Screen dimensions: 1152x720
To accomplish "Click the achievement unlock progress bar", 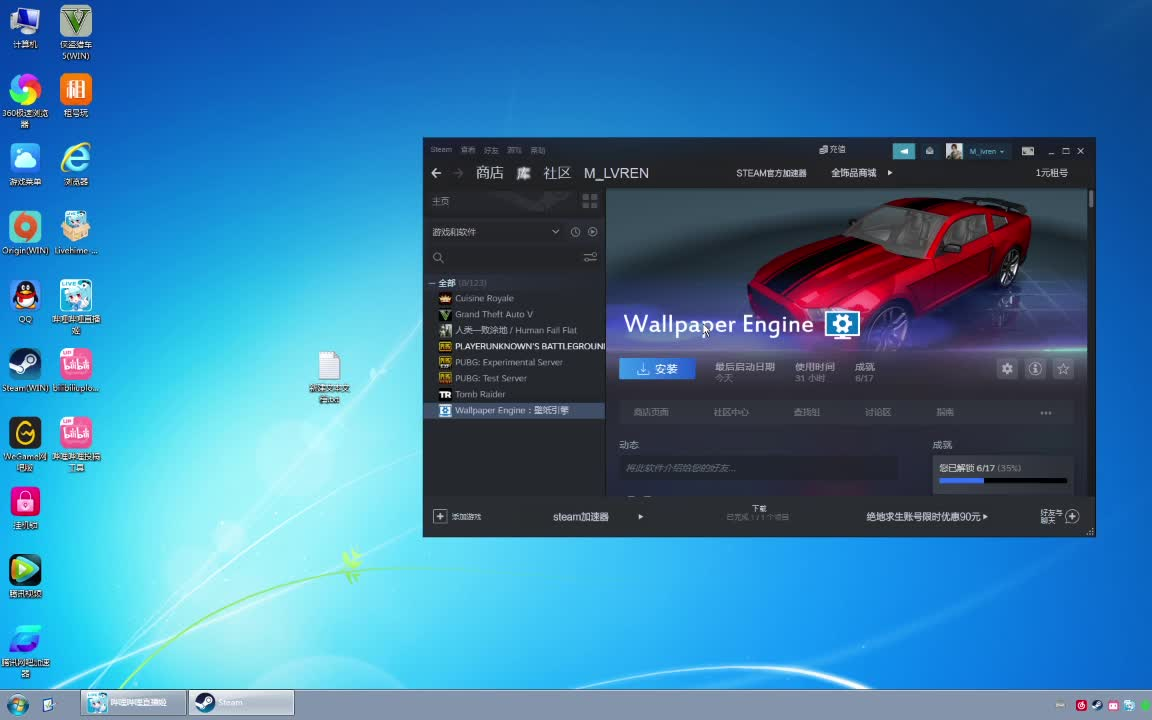I will point(1002,481).
